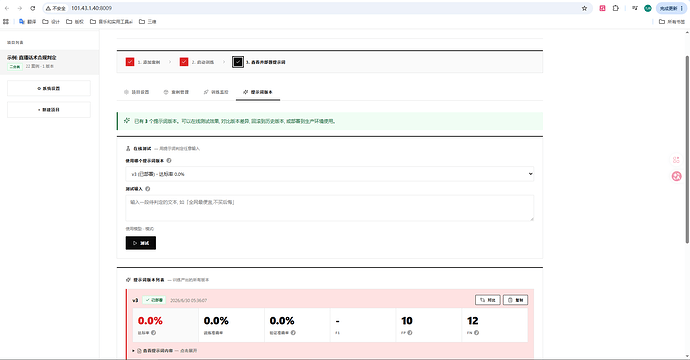Click the red checkbox for step 1
This screenshot has width=690, height=360.
[x=130, y=62]
